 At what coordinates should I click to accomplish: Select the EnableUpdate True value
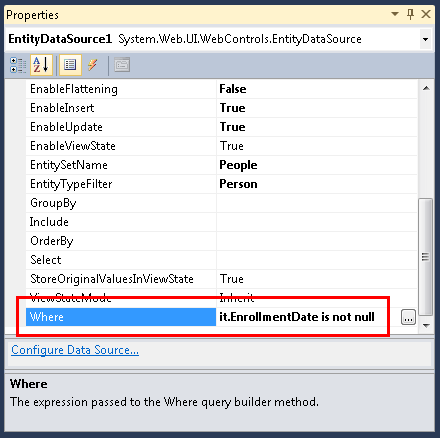click(x=317, y=127)
